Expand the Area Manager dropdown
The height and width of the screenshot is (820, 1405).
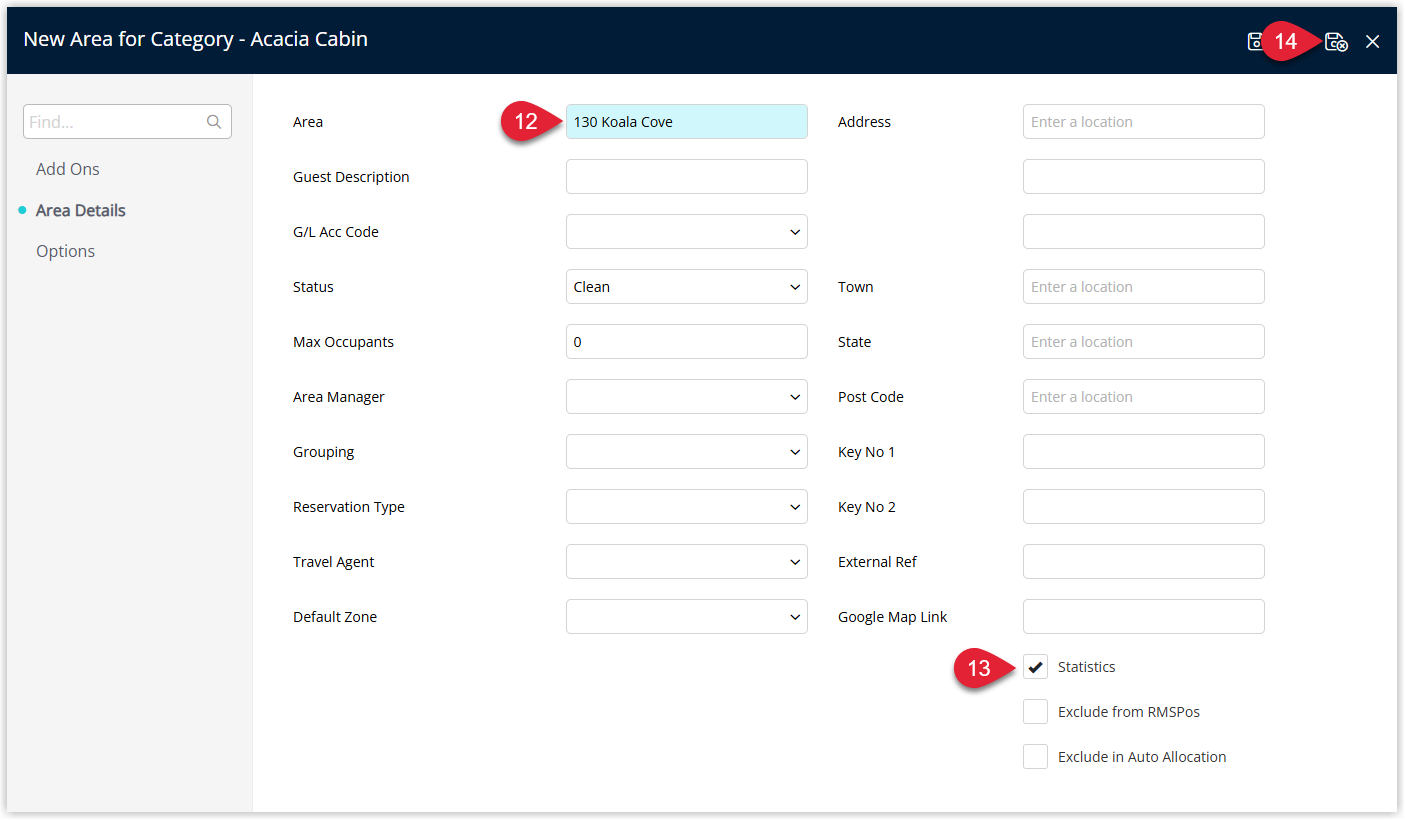(x=687, y=397)
